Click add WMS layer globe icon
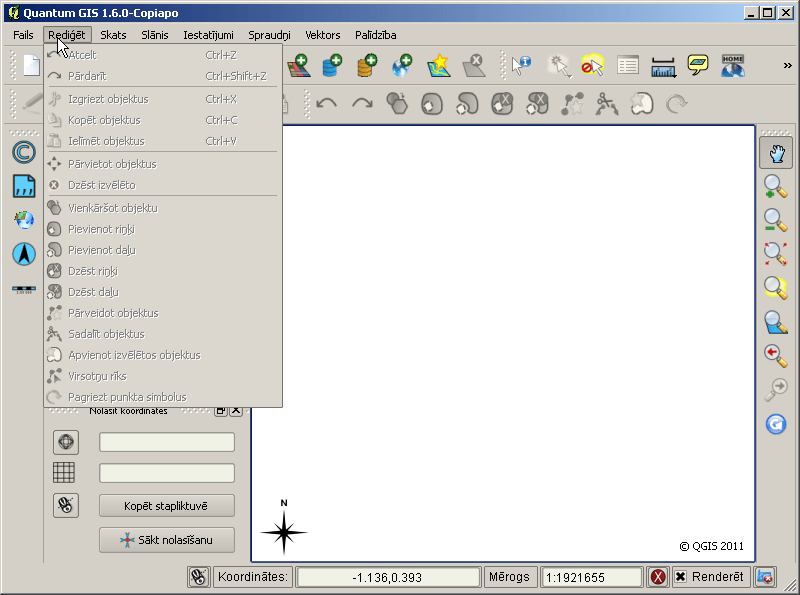The image size is (800, 595). coord(402,66)
